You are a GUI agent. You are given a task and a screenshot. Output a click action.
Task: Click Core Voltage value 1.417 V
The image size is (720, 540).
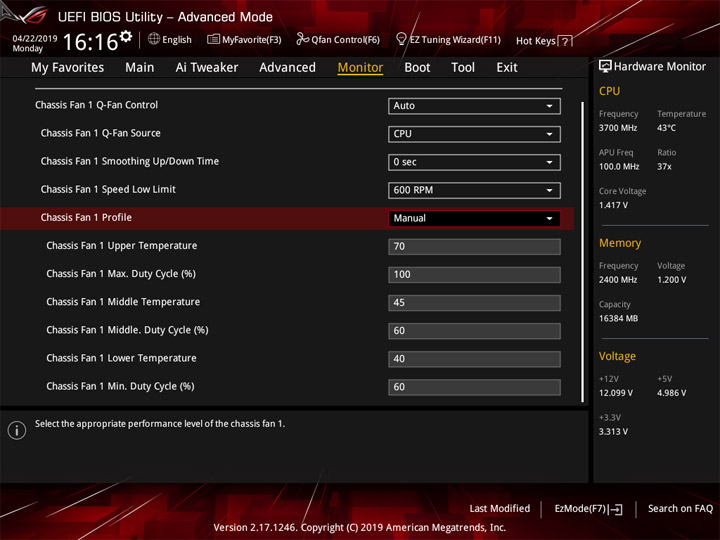coord(613,205)
